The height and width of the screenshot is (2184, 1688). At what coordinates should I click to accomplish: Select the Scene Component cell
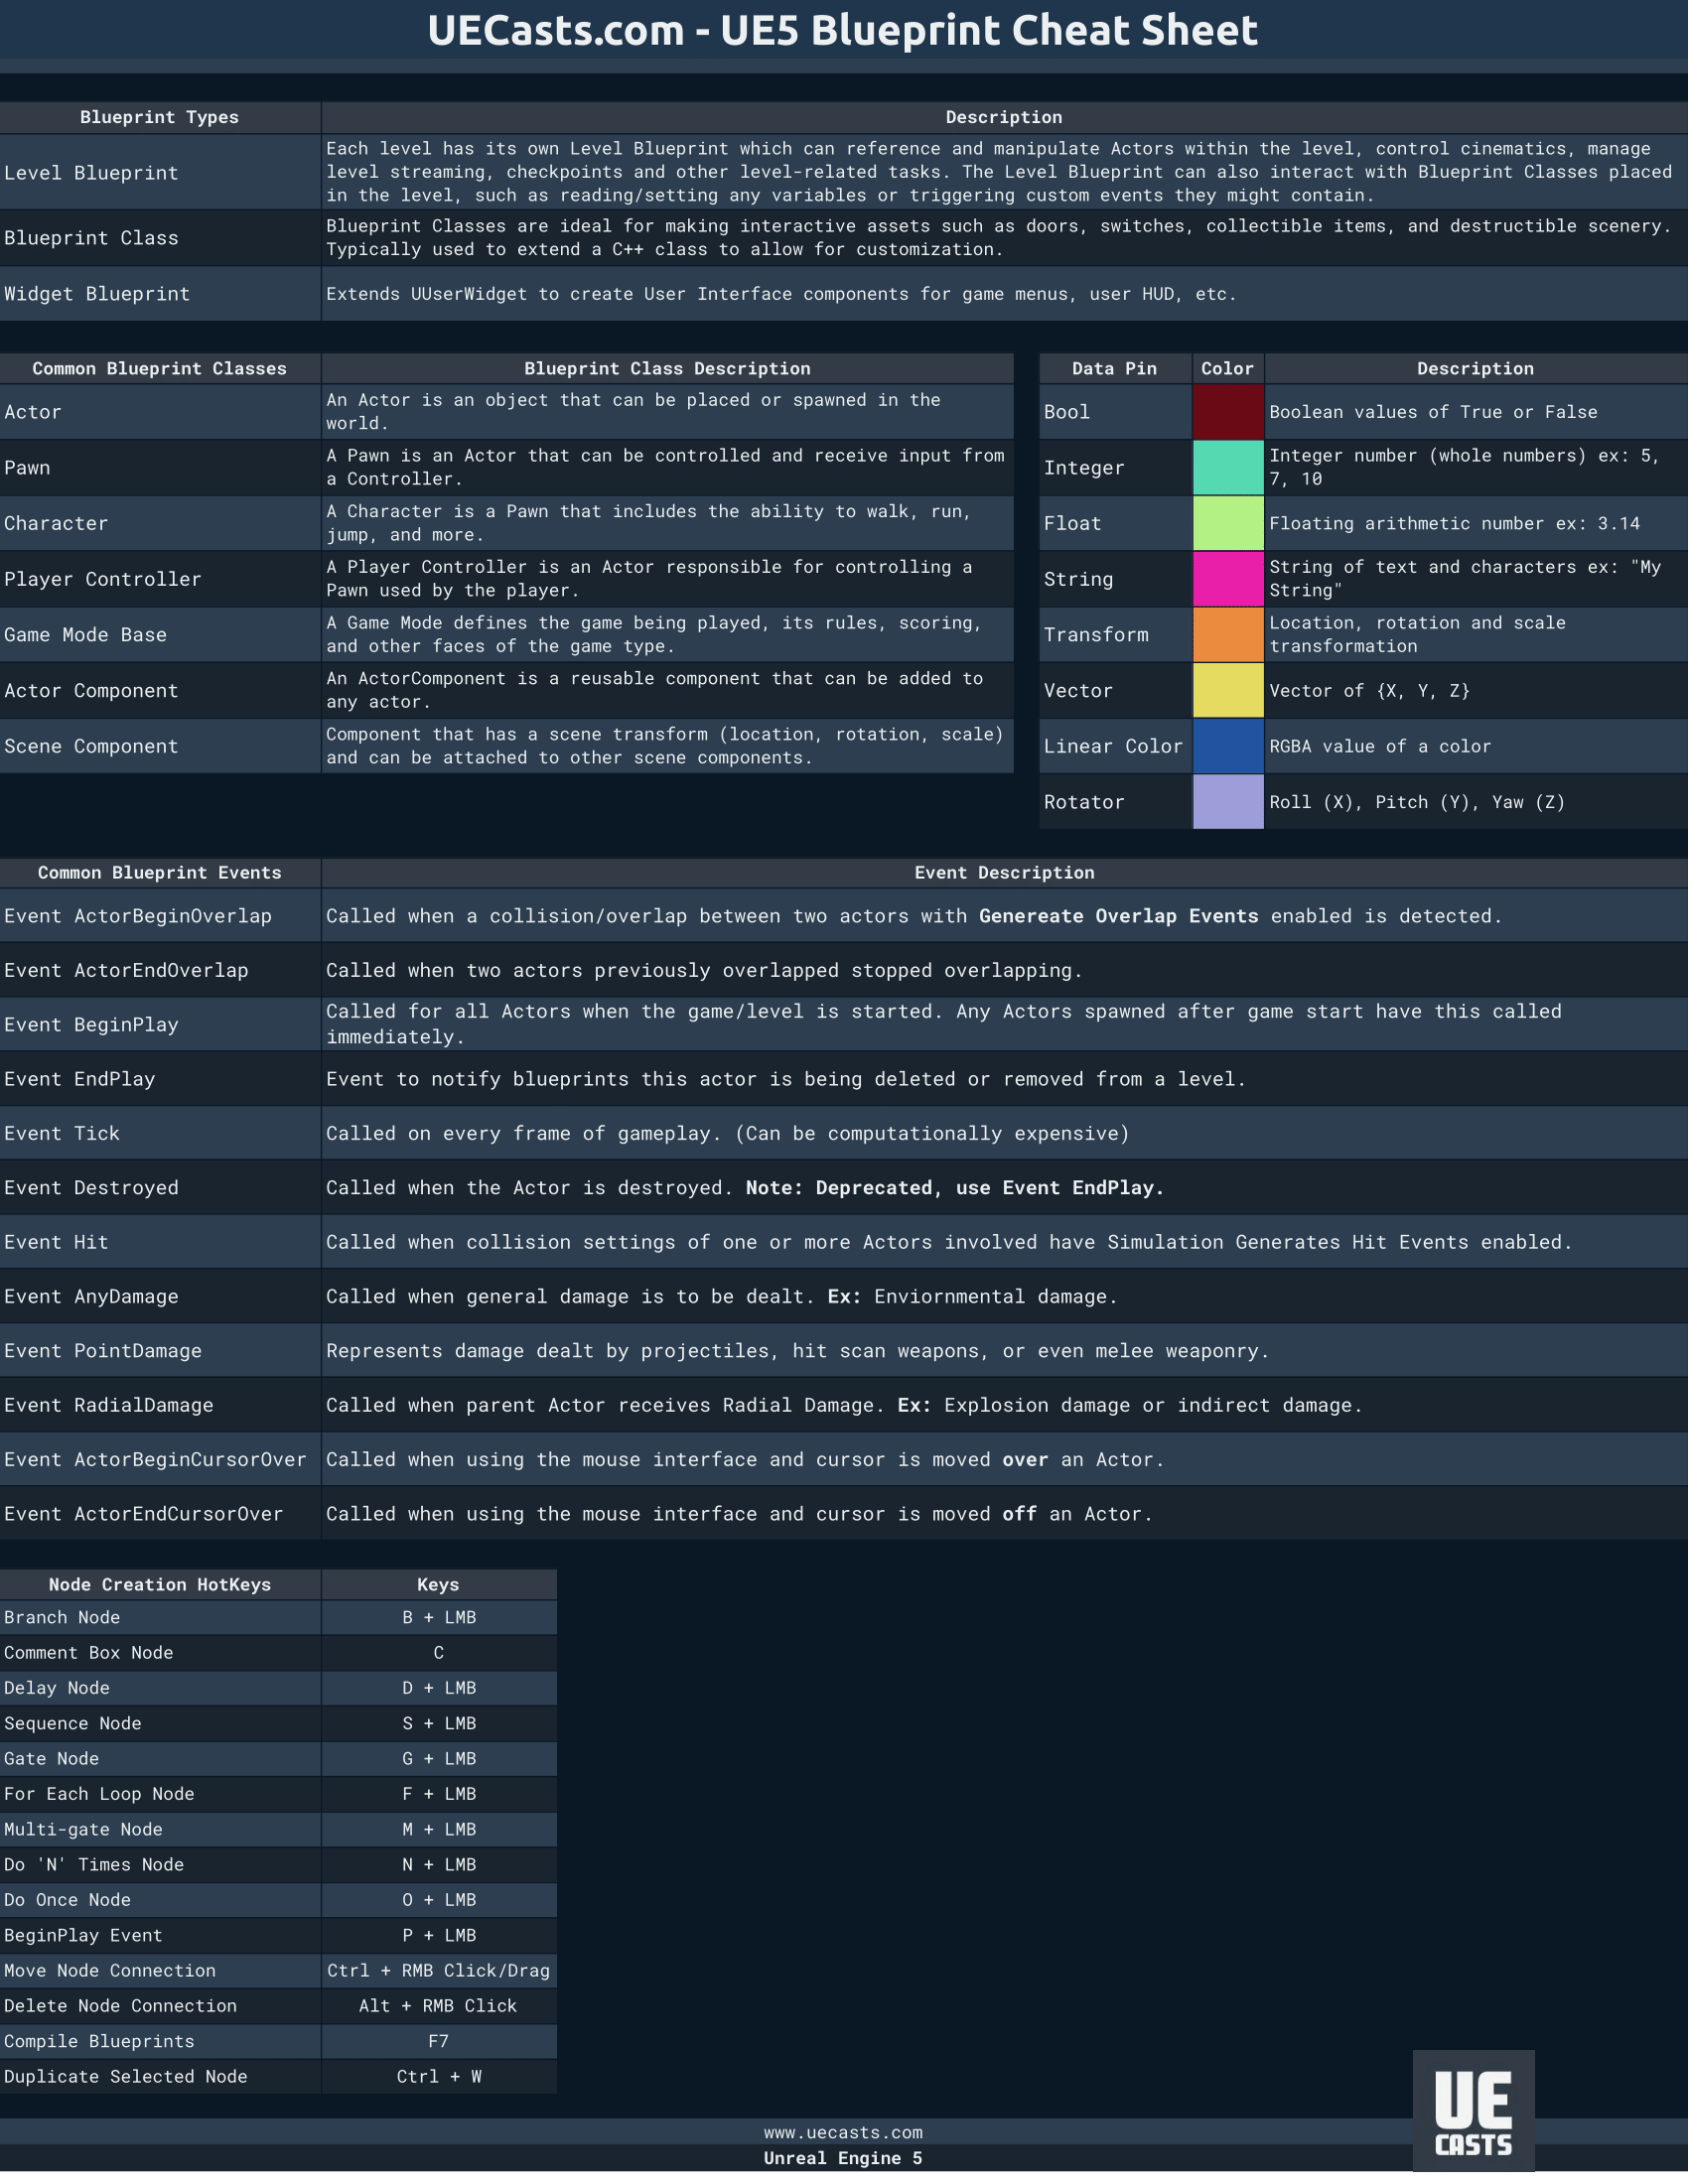pos(160,746)
